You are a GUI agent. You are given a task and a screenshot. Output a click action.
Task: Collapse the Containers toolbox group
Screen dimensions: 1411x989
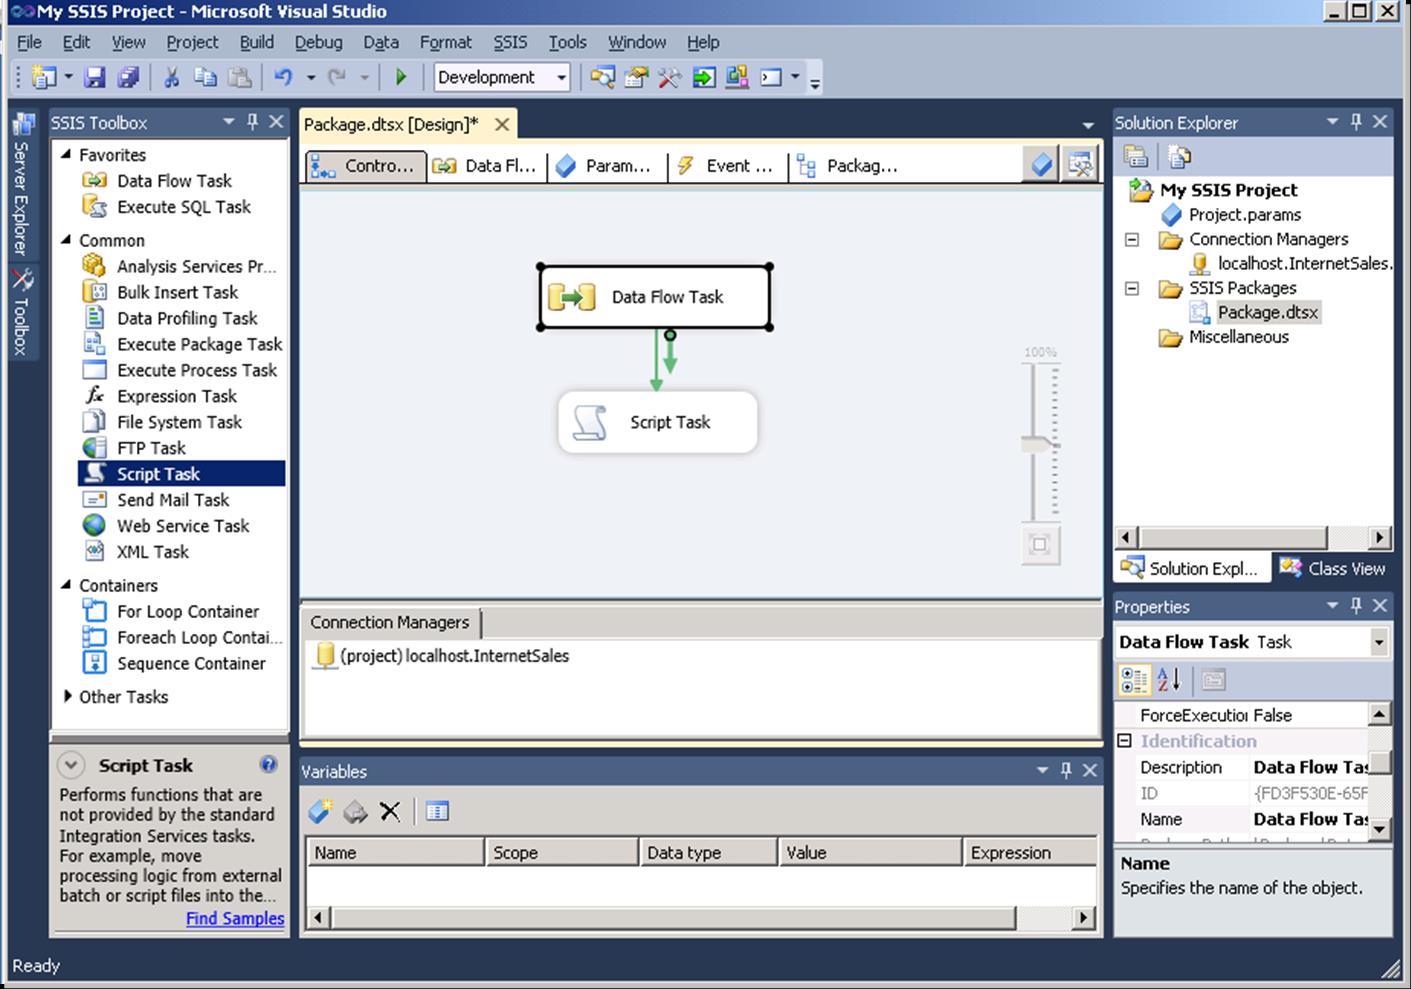click(x=66, y=585)
